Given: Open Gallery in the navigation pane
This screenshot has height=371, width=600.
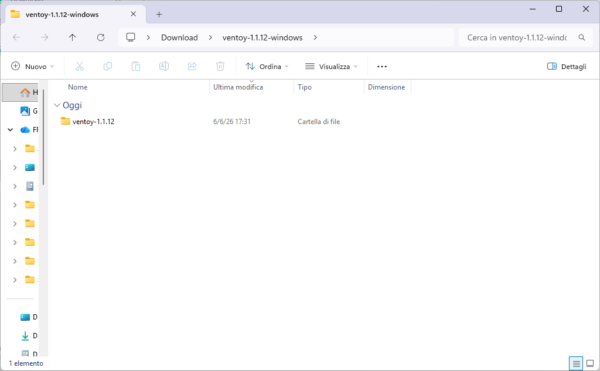Looking at the screenshot, I should point(29,111).
